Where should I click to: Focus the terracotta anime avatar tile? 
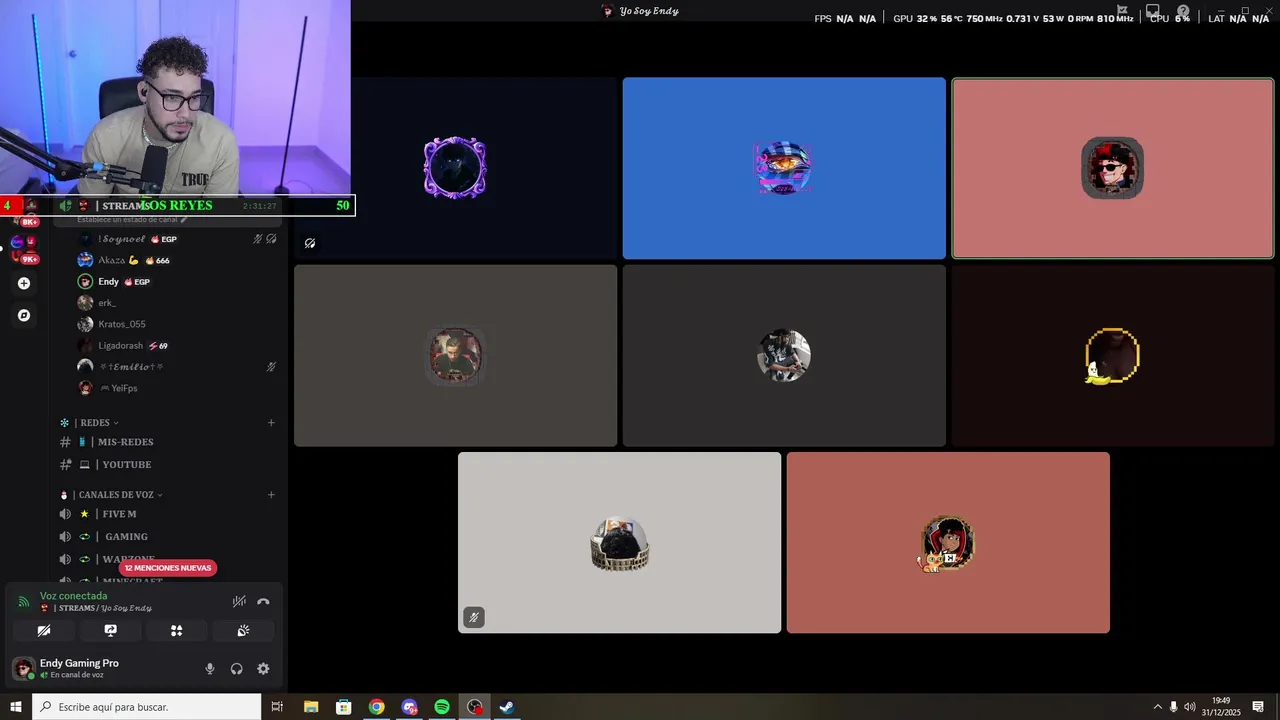[948, 542]
